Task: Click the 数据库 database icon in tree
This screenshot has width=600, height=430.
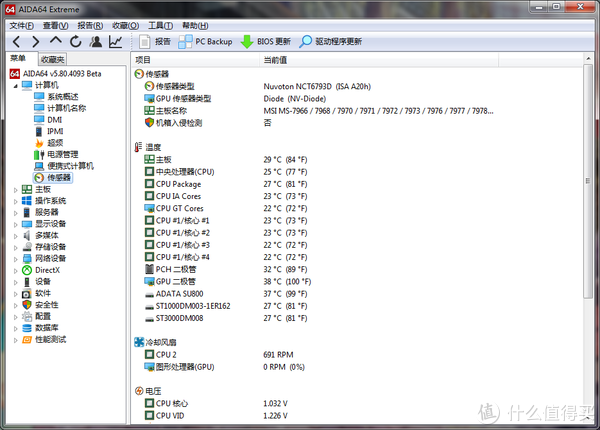Action: click(x=27, y=328)
